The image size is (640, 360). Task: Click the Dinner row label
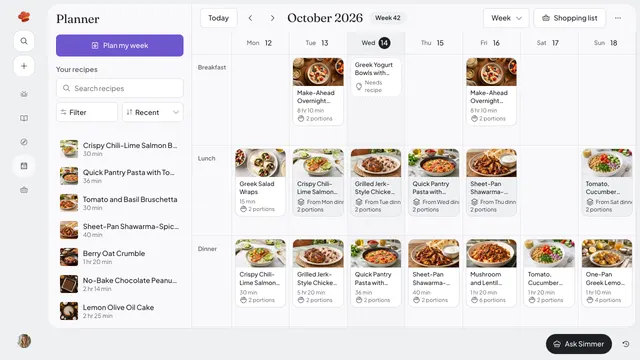207,249
